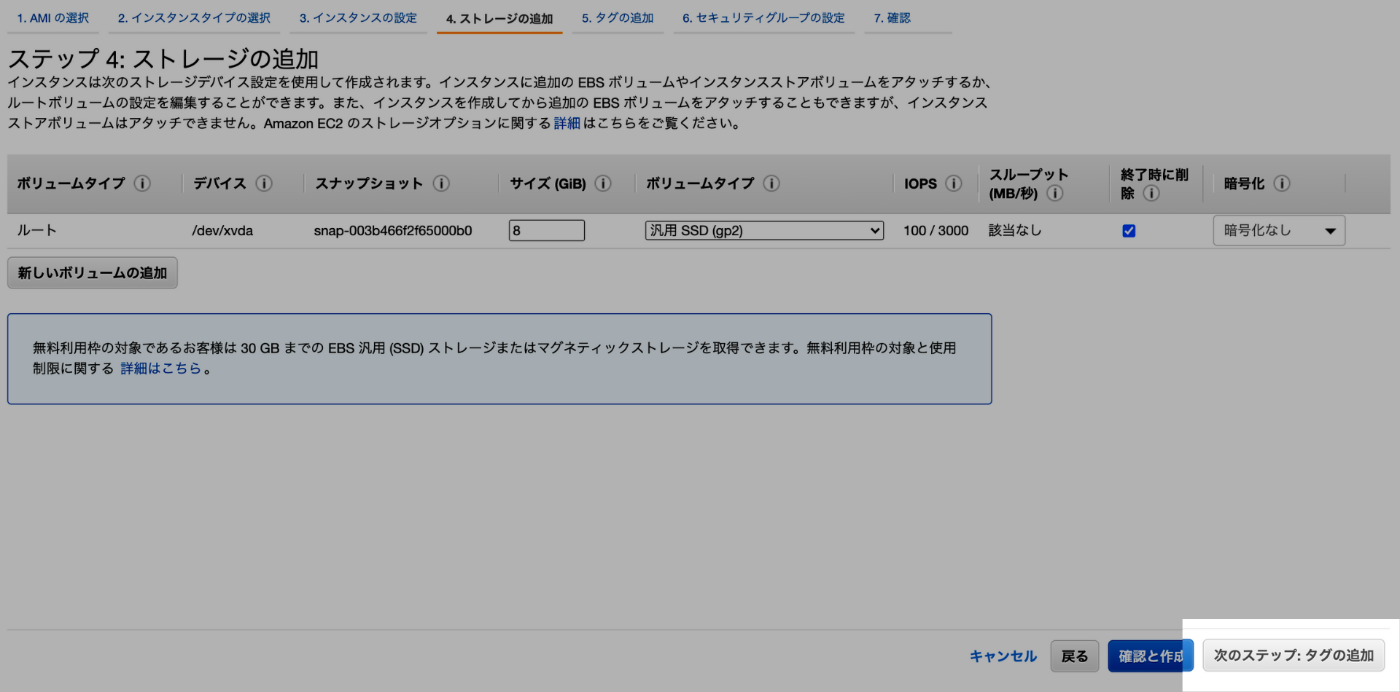Open 汎用 SSD (gp2) volume type dropdown

pos(764,231)
